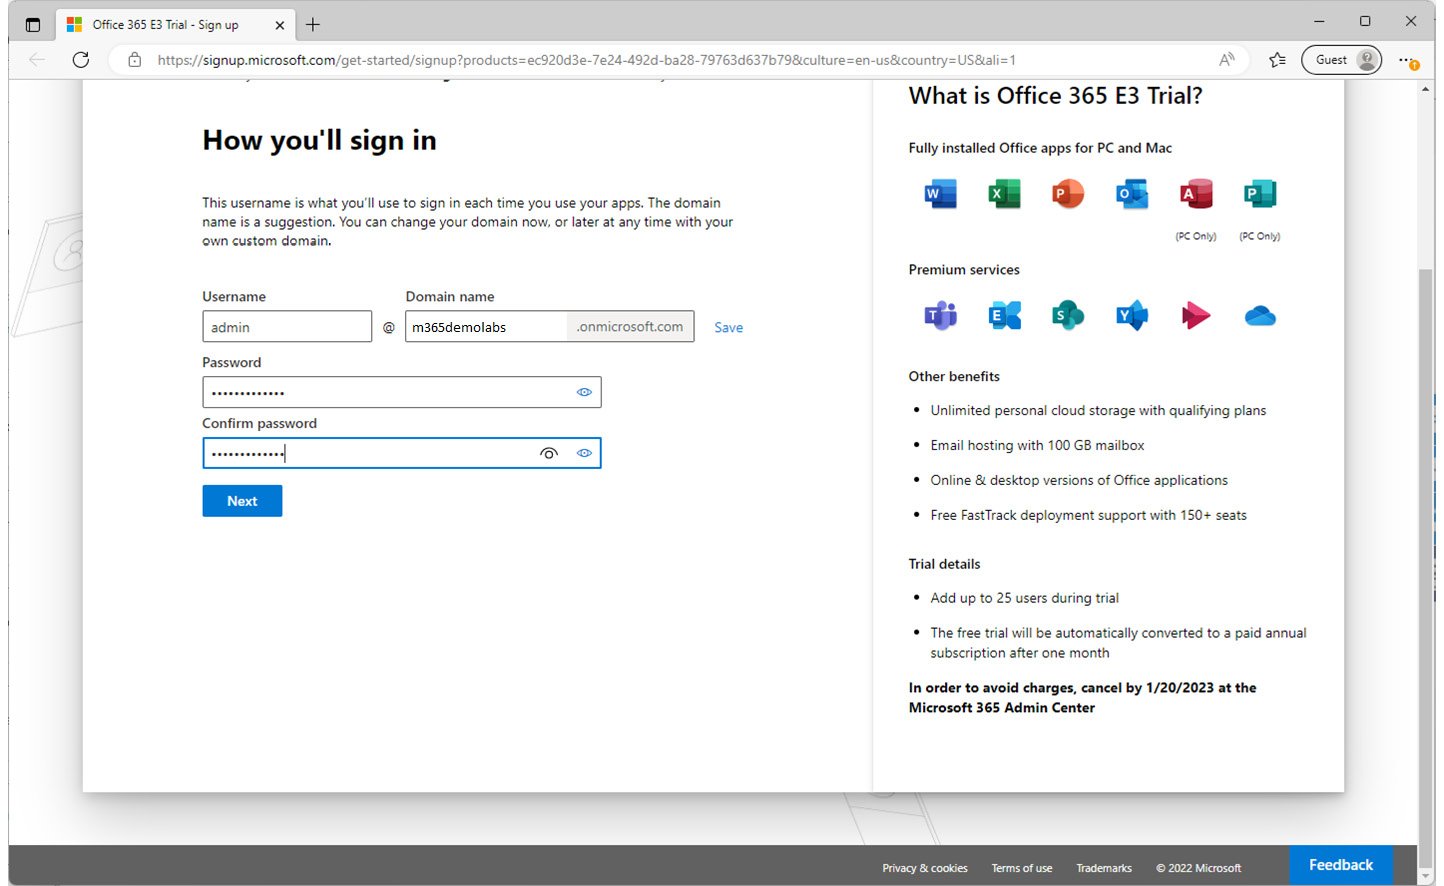Show Password field contents with eye icon

coord(584,392)
